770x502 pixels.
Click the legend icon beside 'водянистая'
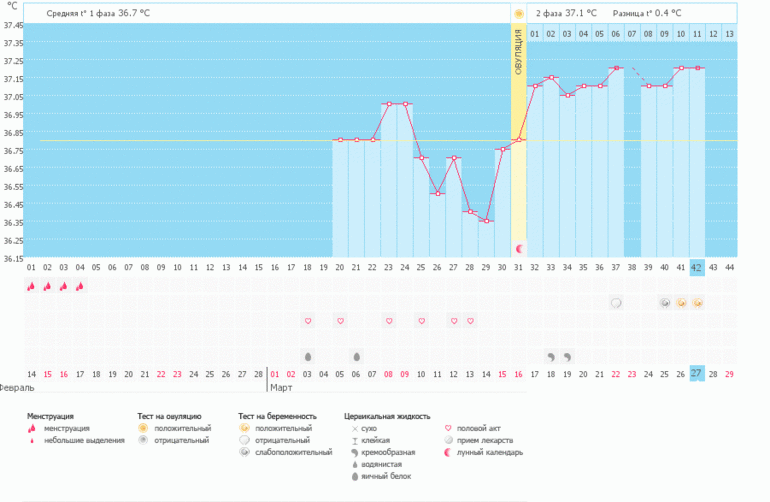[x=355, y=465]
